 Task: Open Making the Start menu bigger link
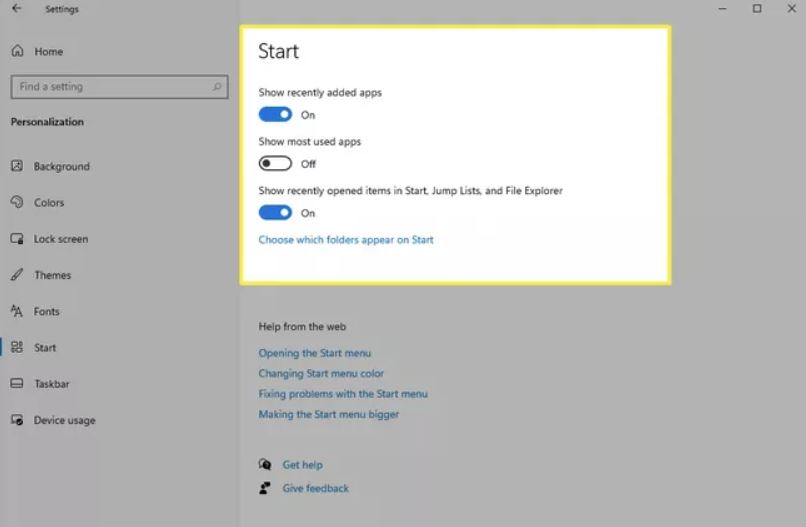click(x=329, y=414)
